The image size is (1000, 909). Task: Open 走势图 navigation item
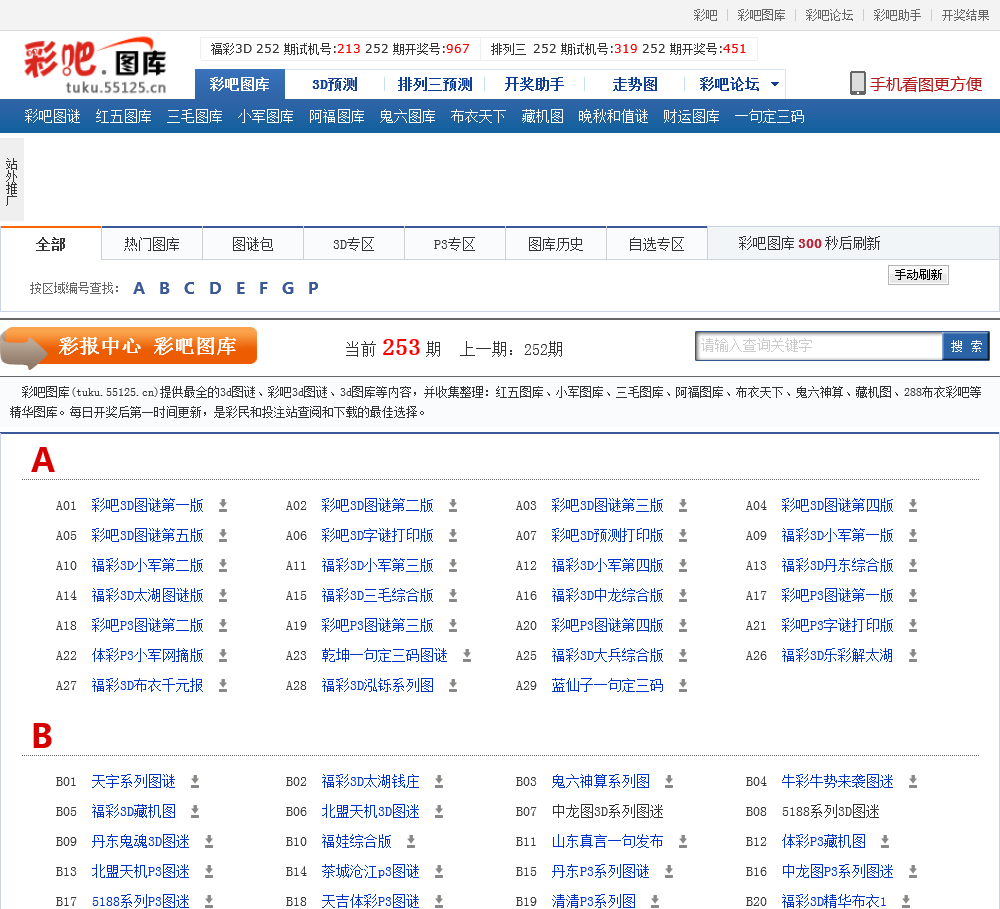[x=635, y=84]
